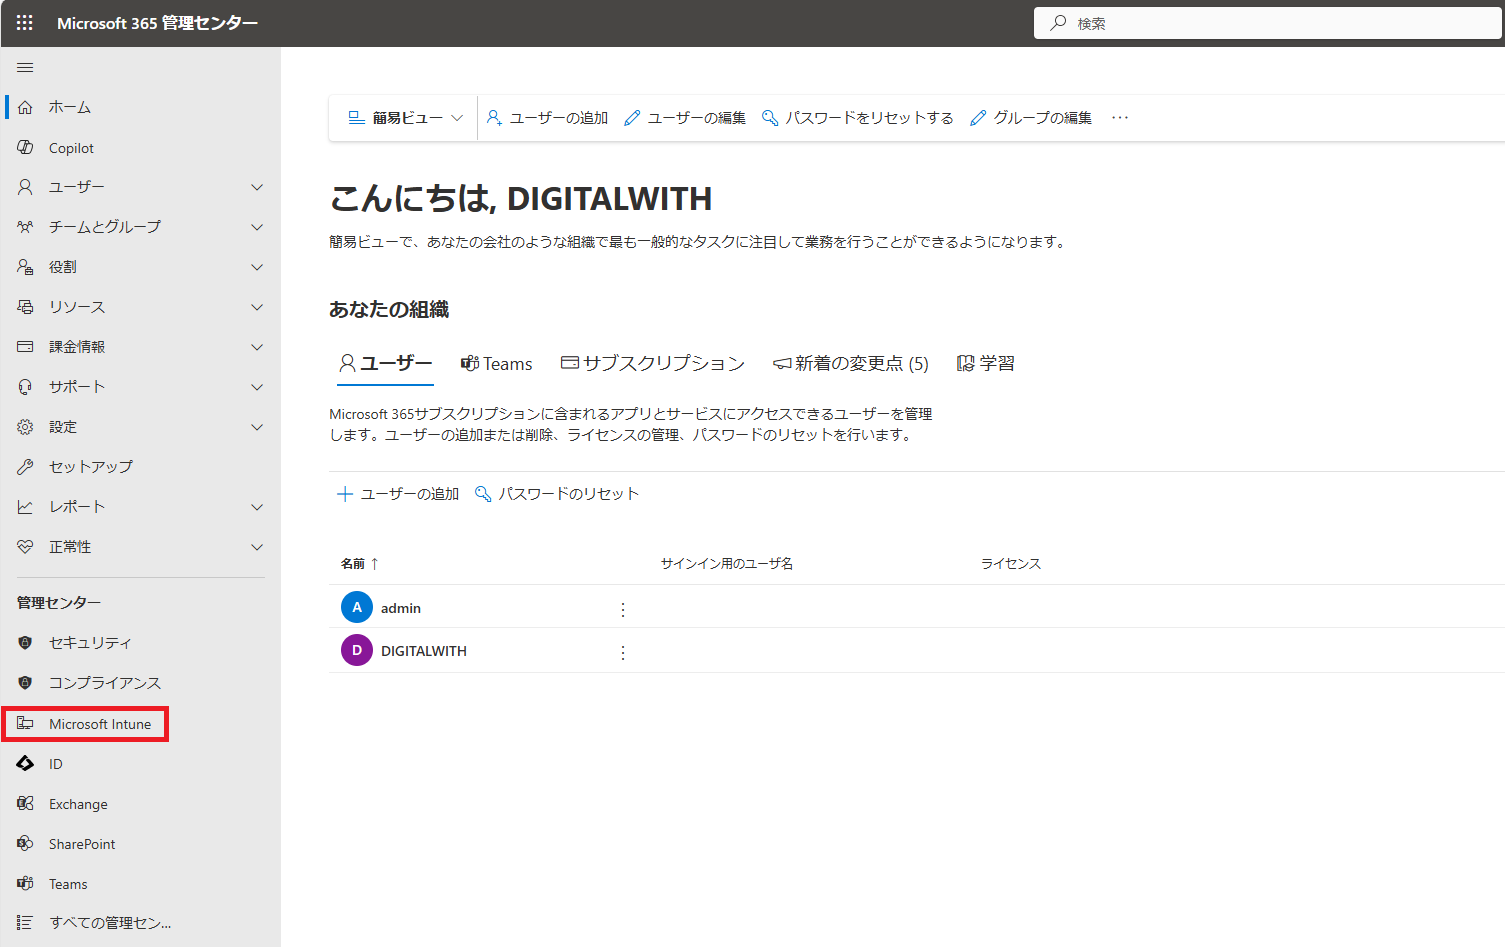Click the SharePoint icon in admin centers
Image resolution: width=1505 pixels, height=947 pixels.
[25, 843]
